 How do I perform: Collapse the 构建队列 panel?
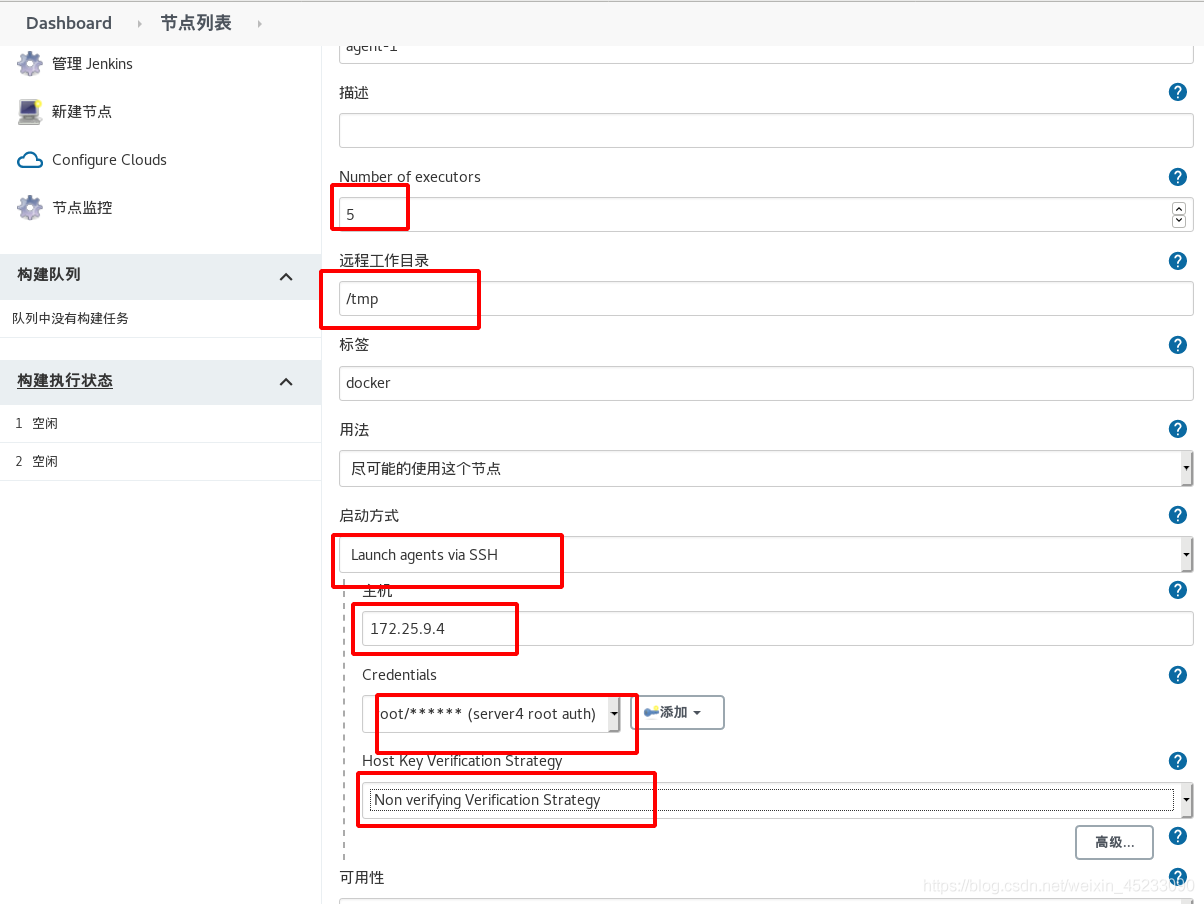[286, 276]
